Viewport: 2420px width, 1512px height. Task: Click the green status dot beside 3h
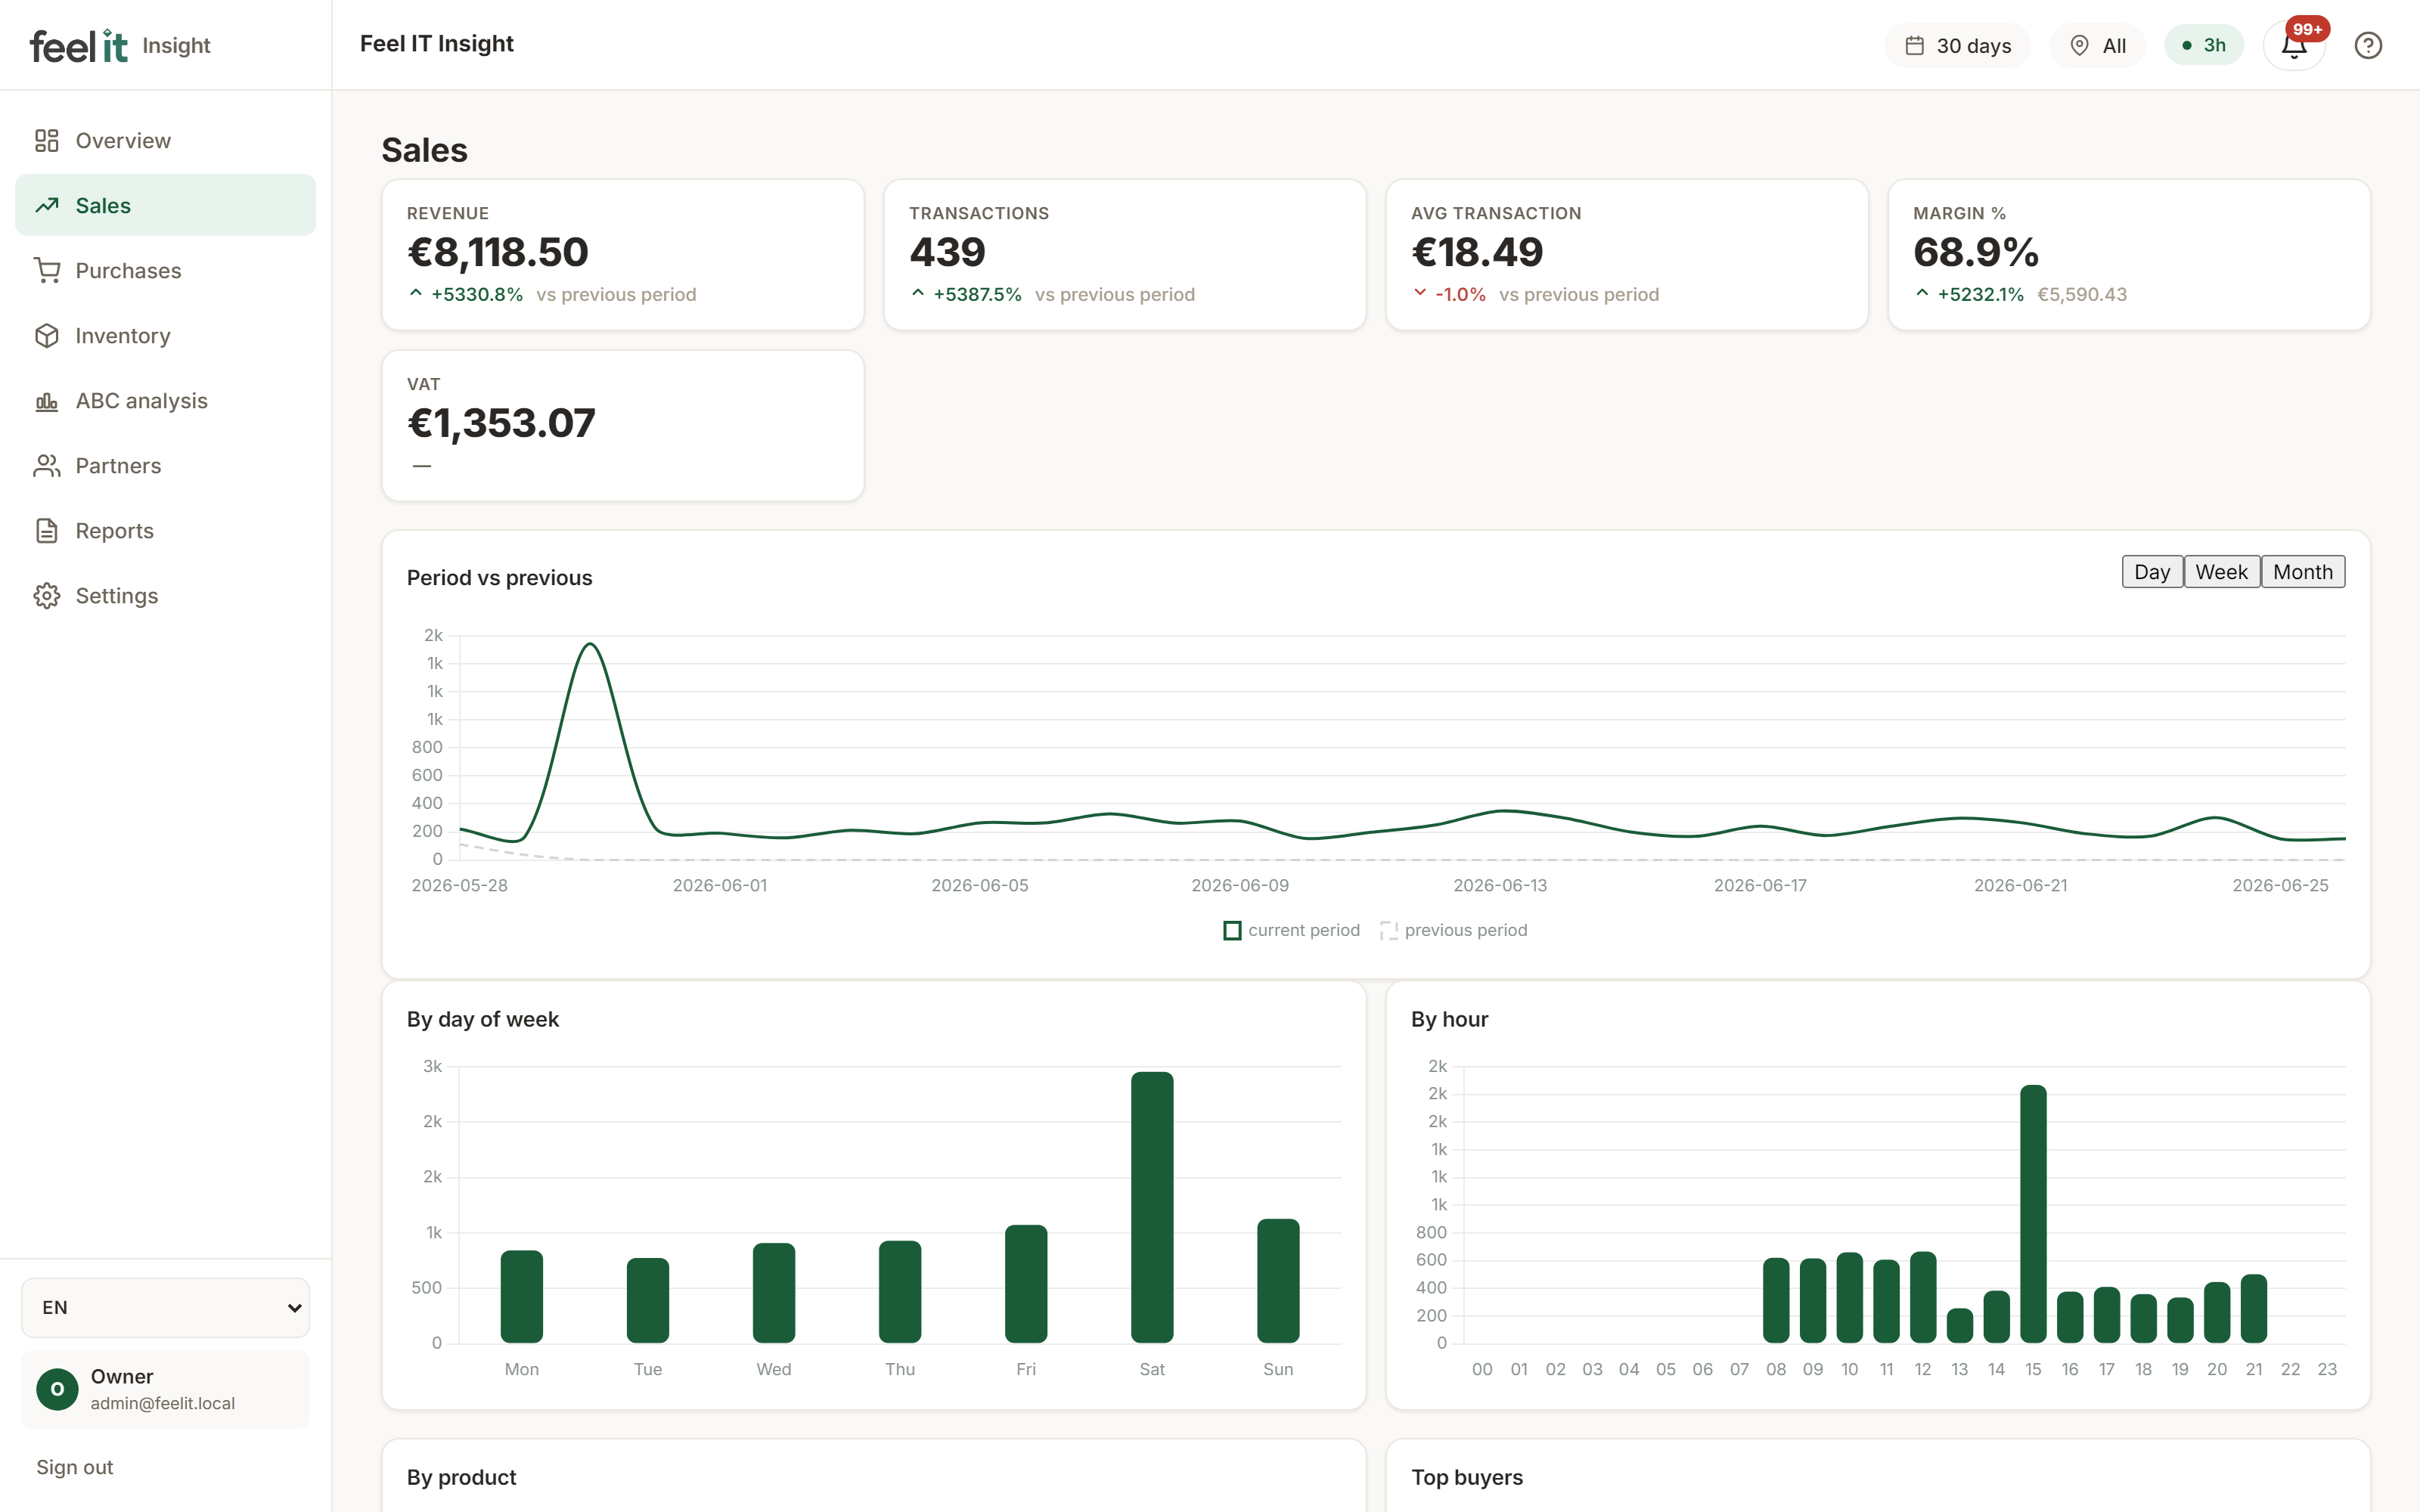tap(2186, 45)
